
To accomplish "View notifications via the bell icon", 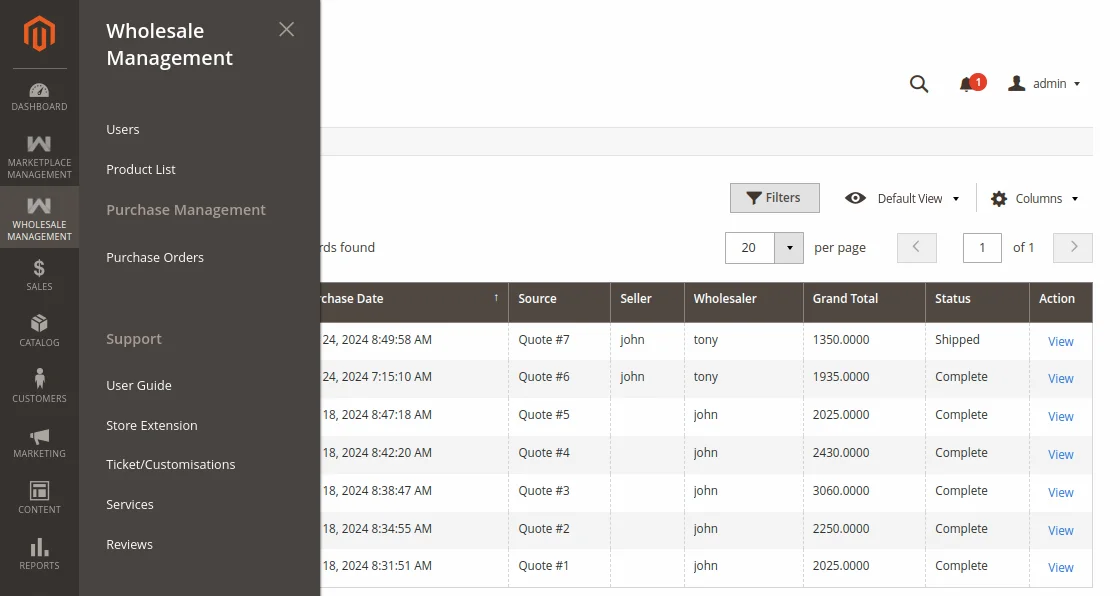I will pos(968,84).
